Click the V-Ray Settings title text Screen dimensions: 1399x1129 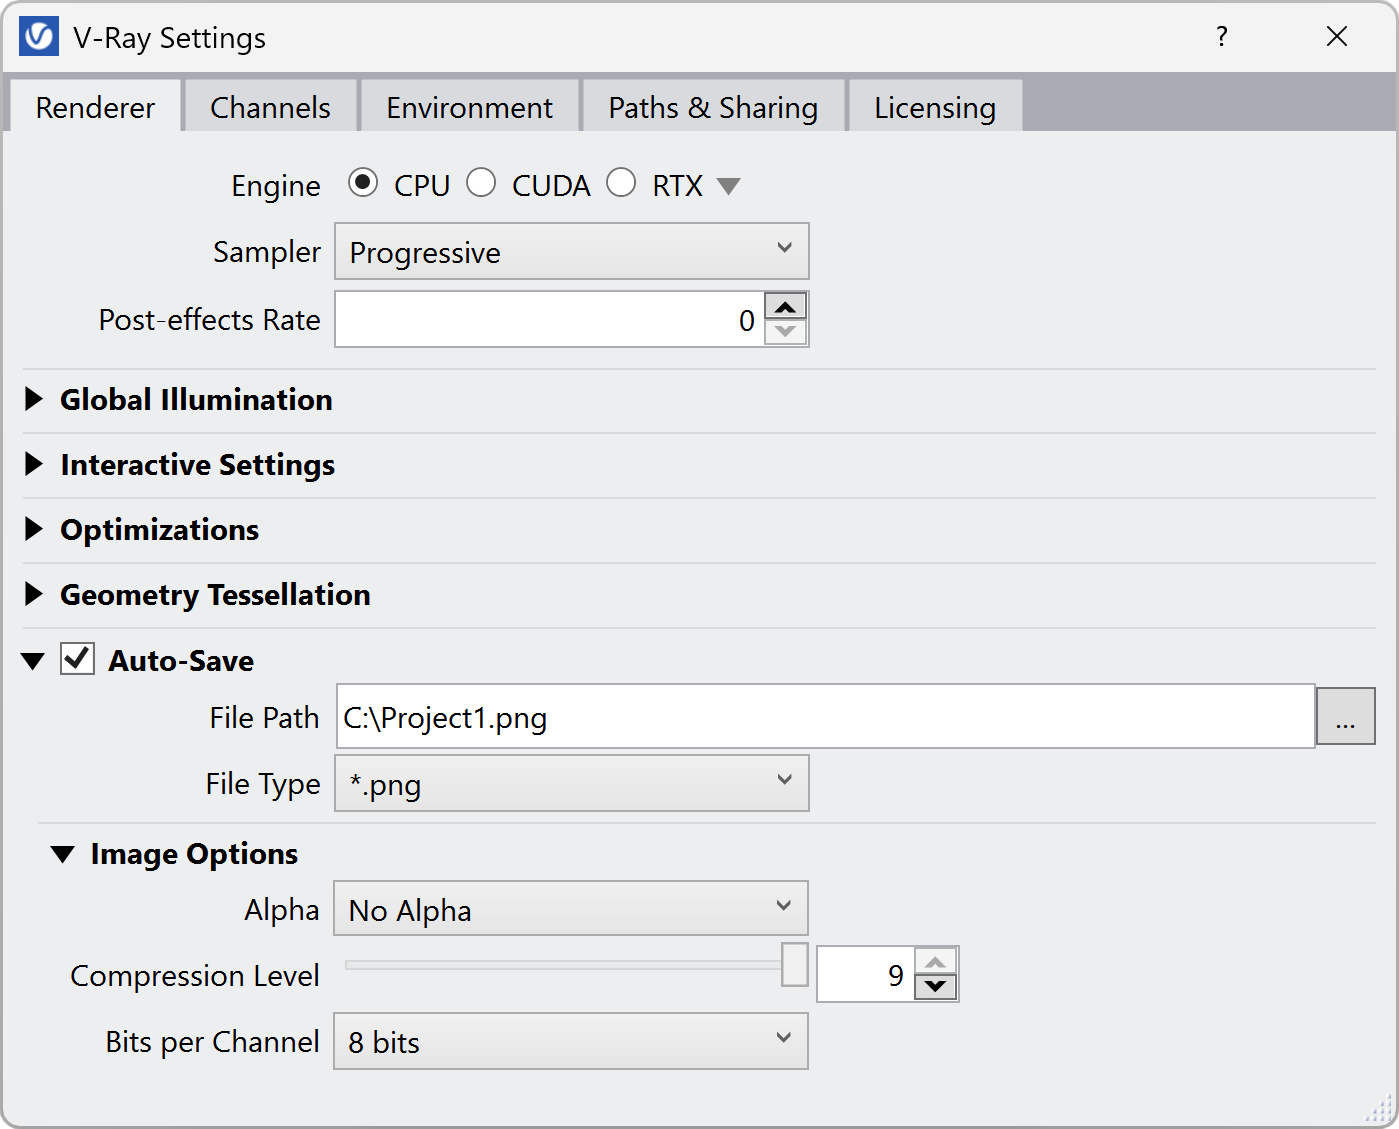169,38
